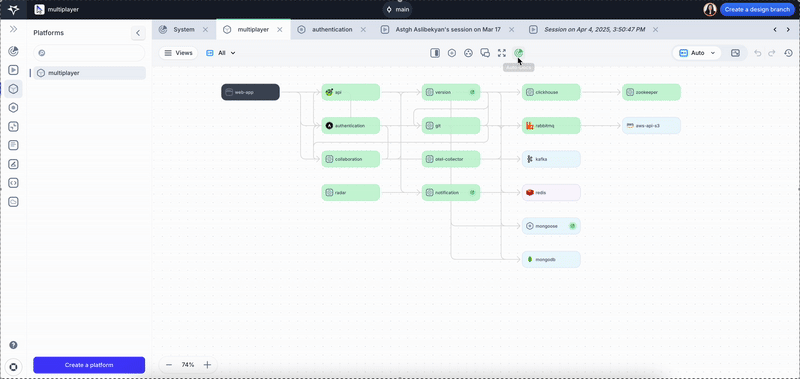Open the code brackets icon in sidebar
This screenshot has width=800, height=379.
(x=14, y=183)
